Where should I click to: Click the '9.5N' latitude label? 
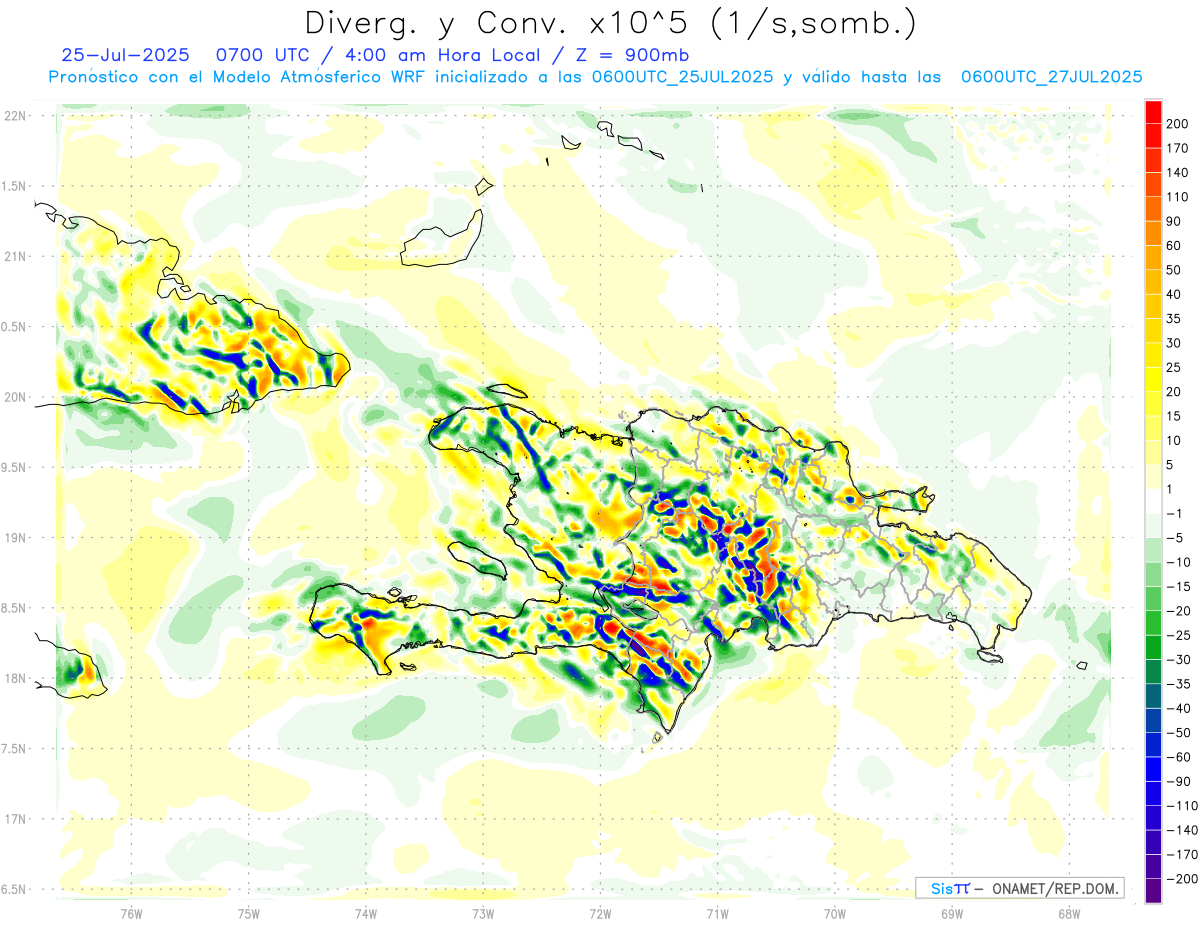point(15,467)
